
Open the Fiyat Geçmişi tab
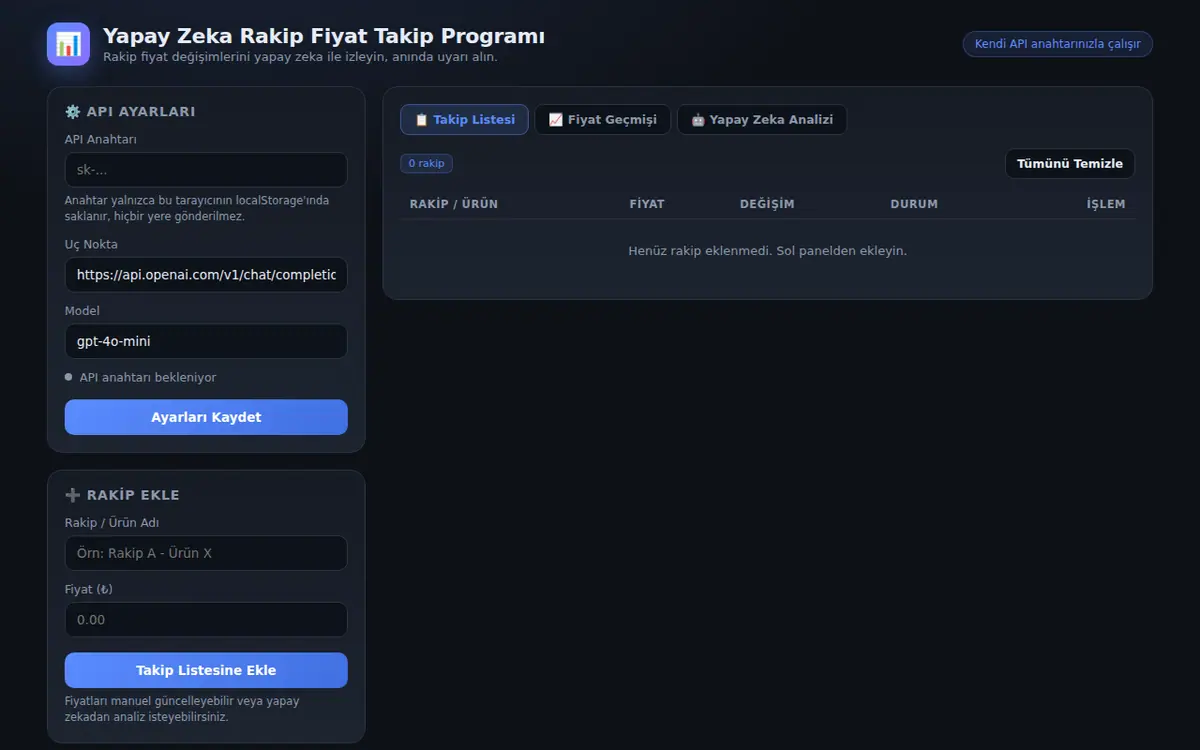(x=602, y=120)
